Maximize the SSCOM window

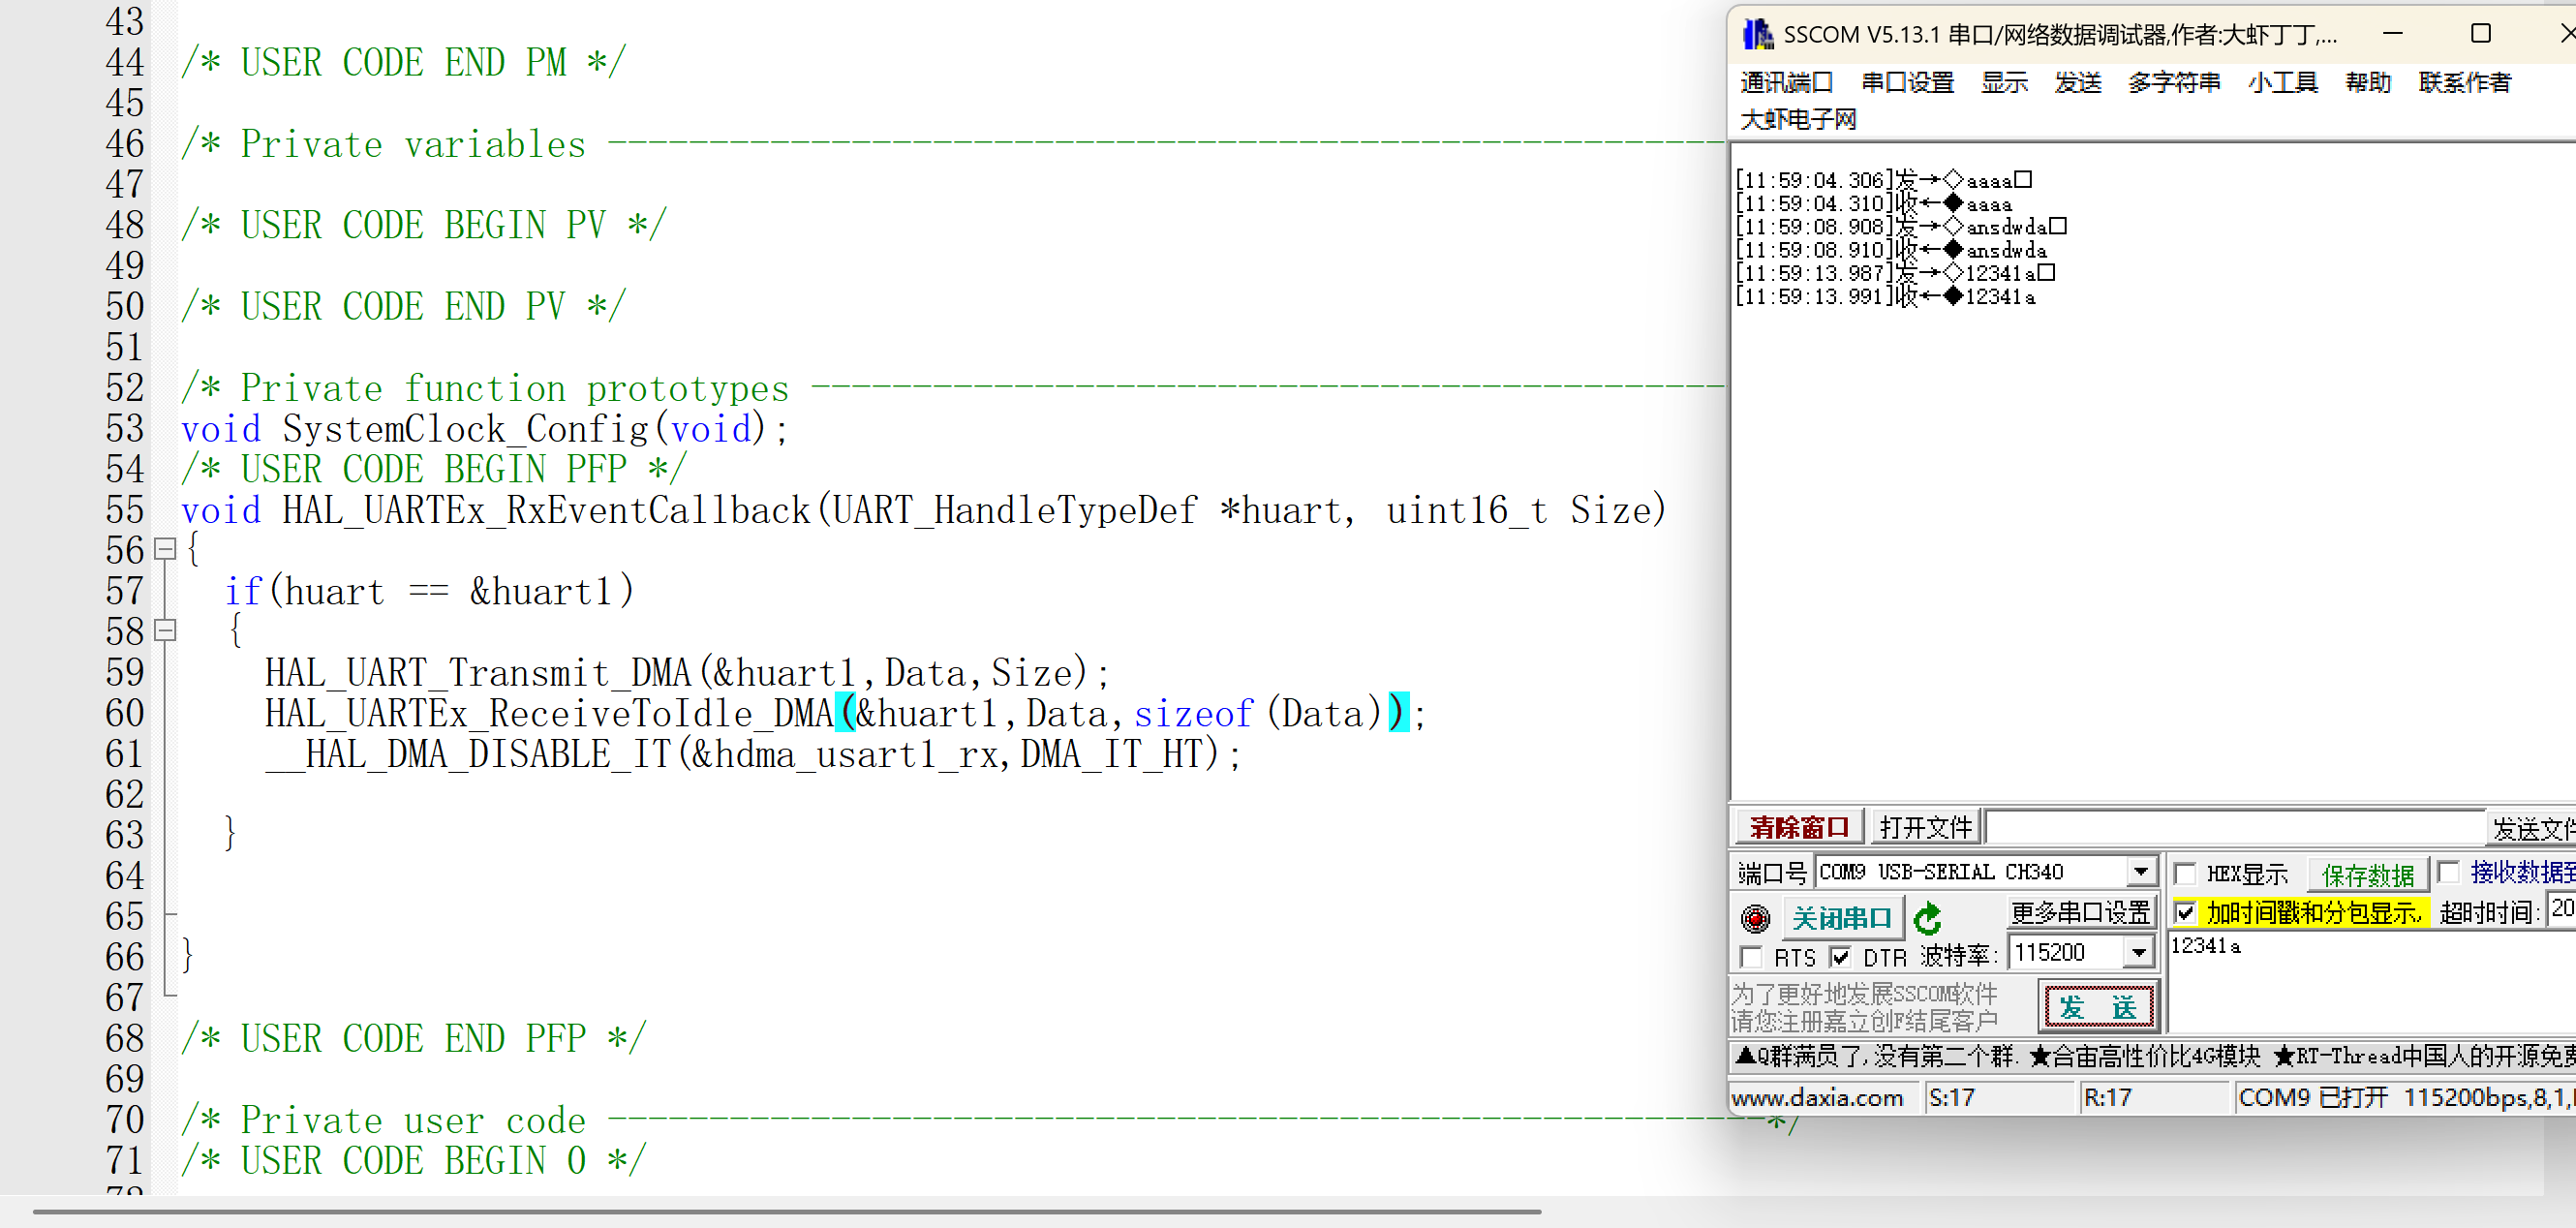pos(2480,34)
